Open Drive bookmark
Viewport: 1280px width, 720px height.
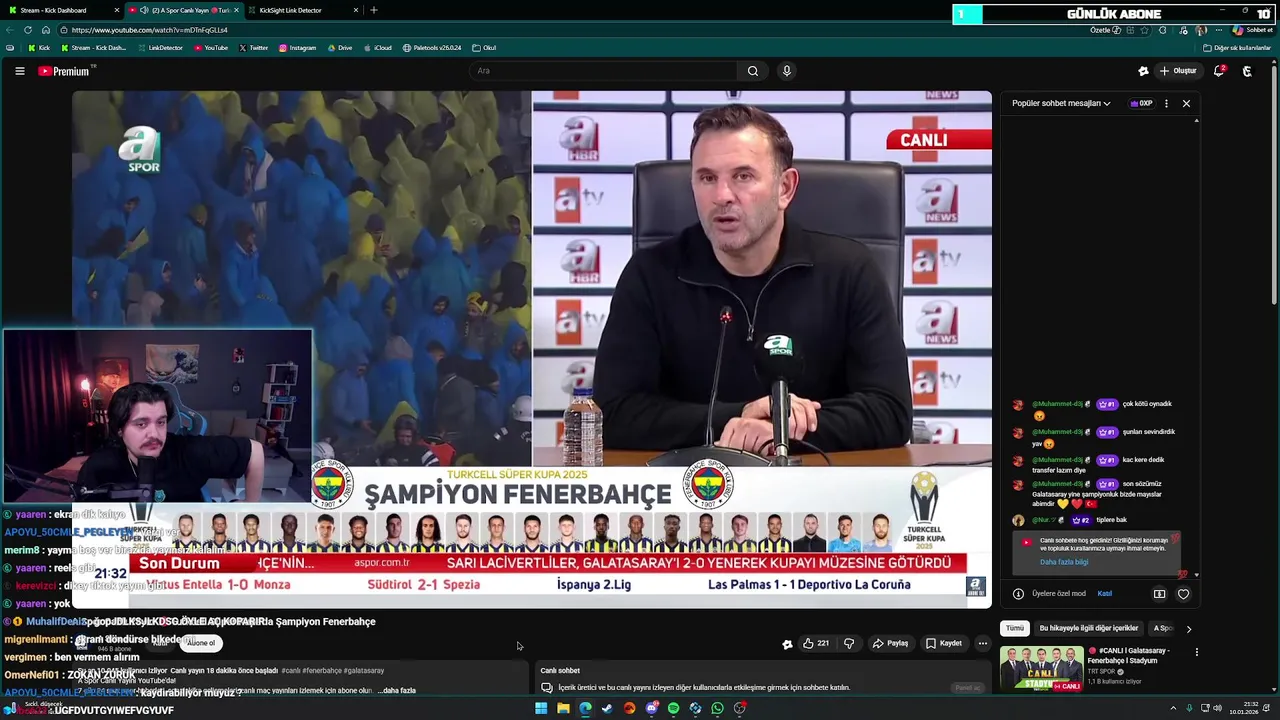click(x=339, y=48)
